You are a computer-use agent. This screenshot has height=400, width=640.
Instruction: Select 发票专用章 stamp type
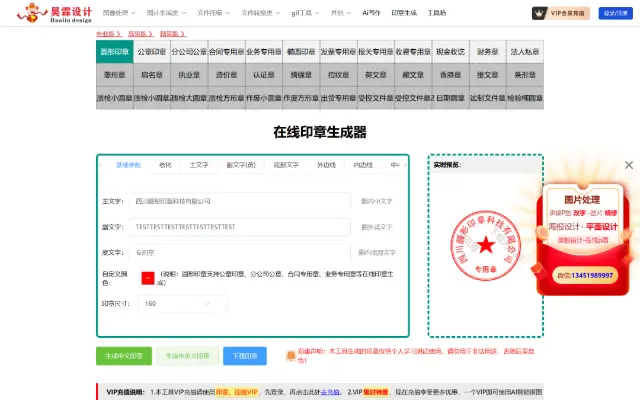pos(338,52)
